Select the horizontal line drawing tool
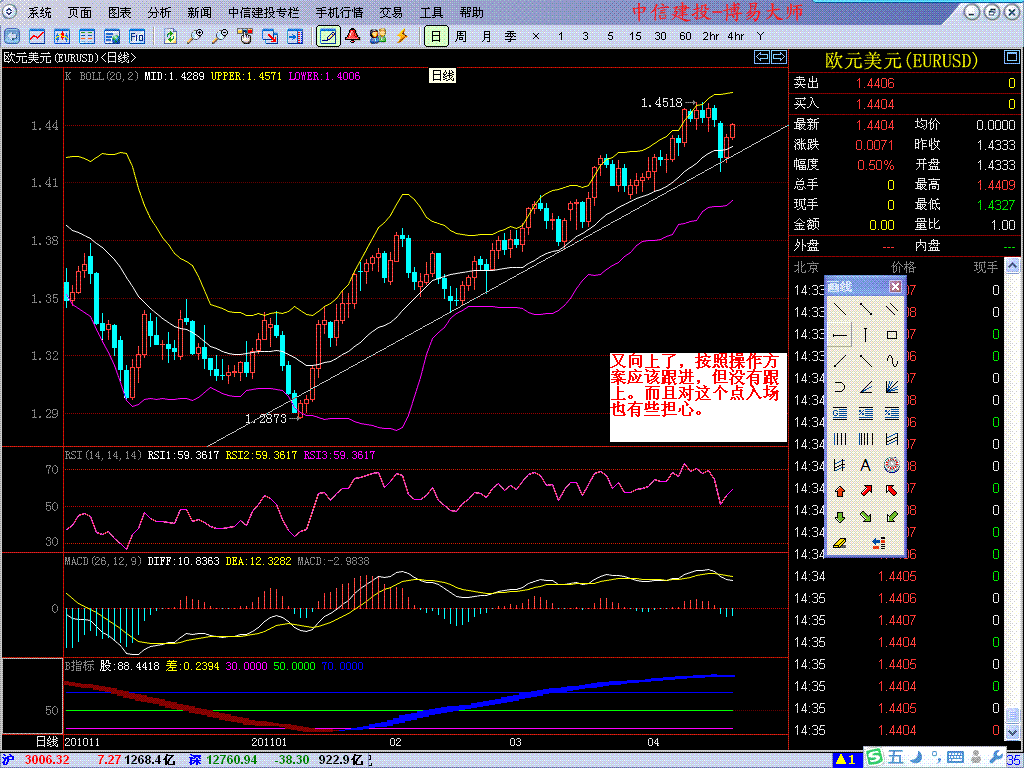 pyautogui.click(x=840, y=336)
